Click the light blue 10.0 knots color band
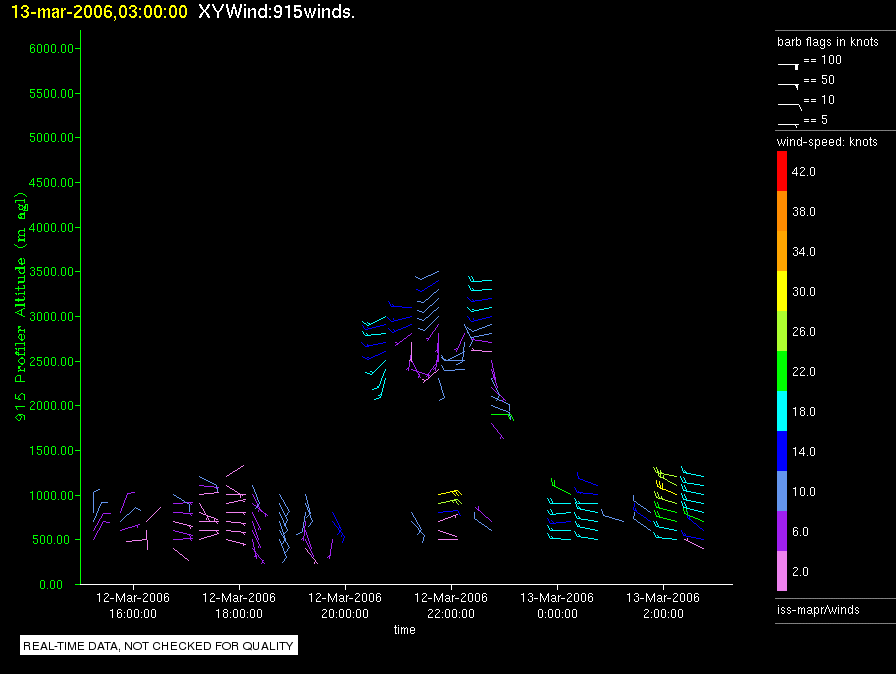 (782, 491)
